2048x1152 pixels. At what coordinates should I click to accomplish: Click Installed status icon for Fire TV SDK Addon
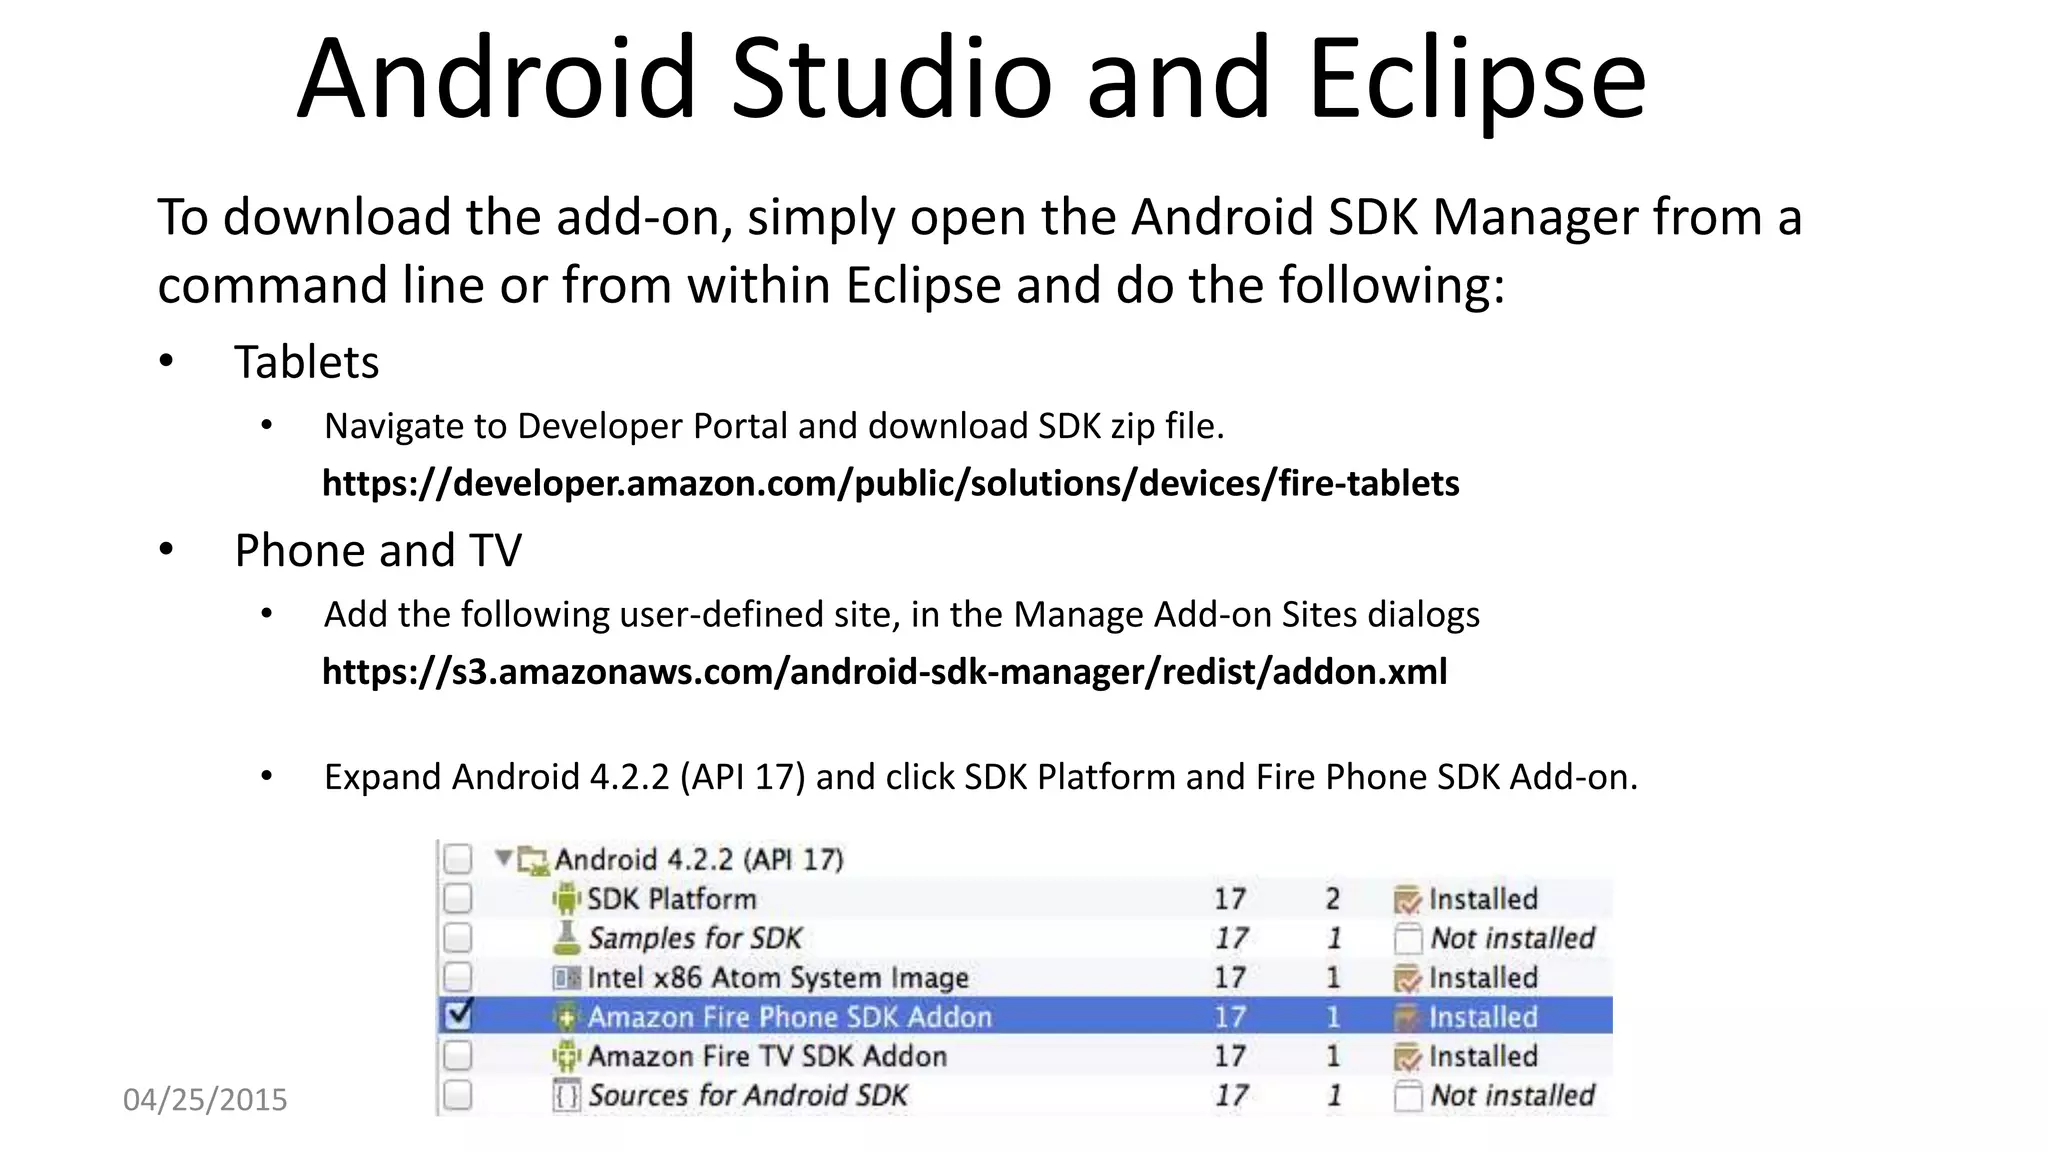[x=1407, y=1056]
